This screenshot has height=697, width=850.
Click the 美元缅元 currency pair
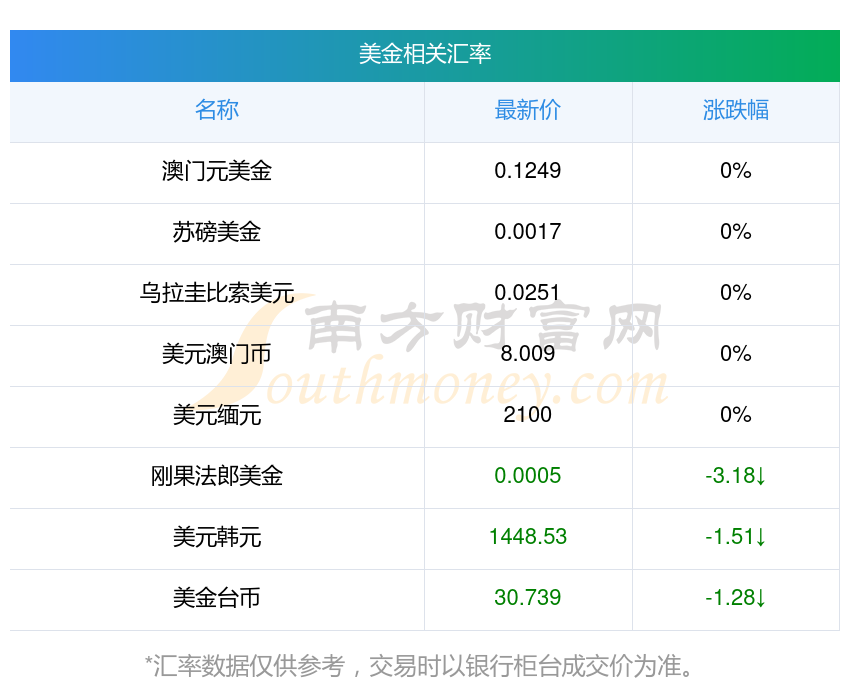tap(217, 415)
